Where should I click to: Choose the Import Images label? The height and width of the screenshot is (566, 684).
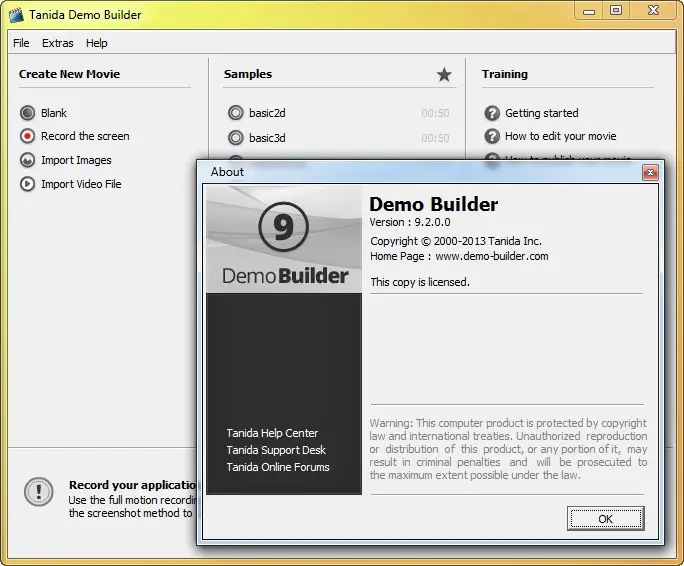76,160
